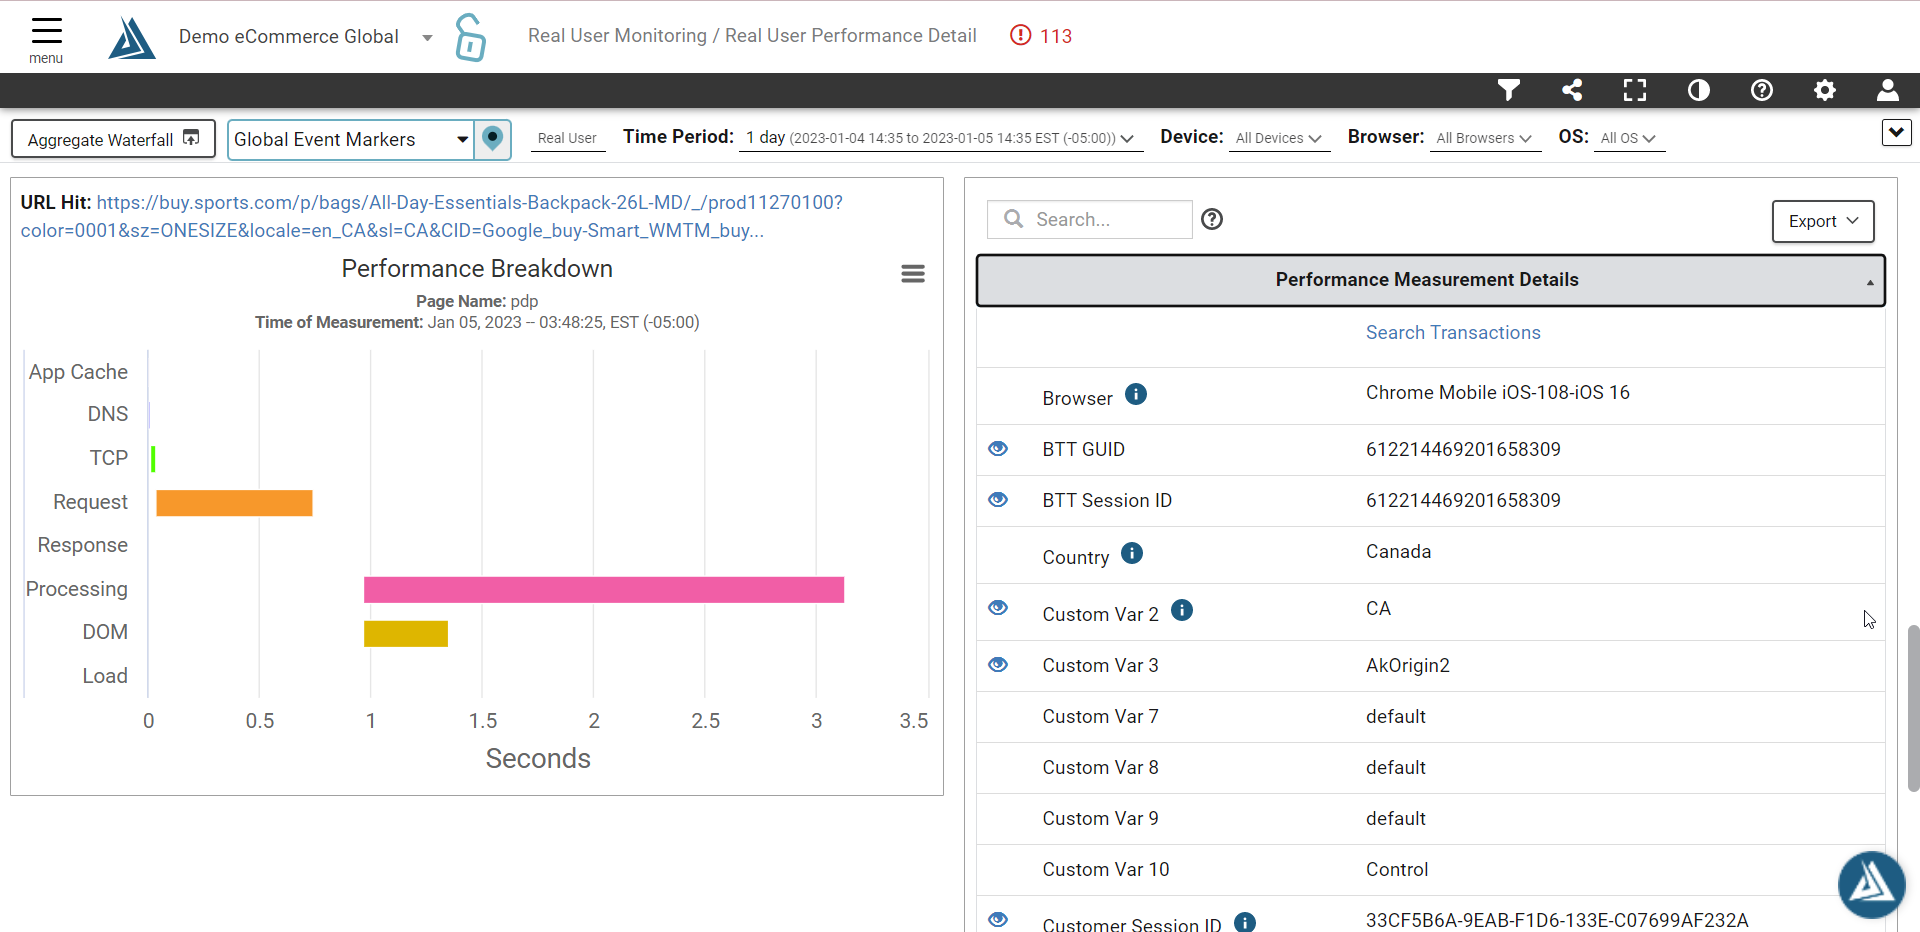1920x932 pixels.
Task: Expand the Time Period dropdown
Action: 940,138
